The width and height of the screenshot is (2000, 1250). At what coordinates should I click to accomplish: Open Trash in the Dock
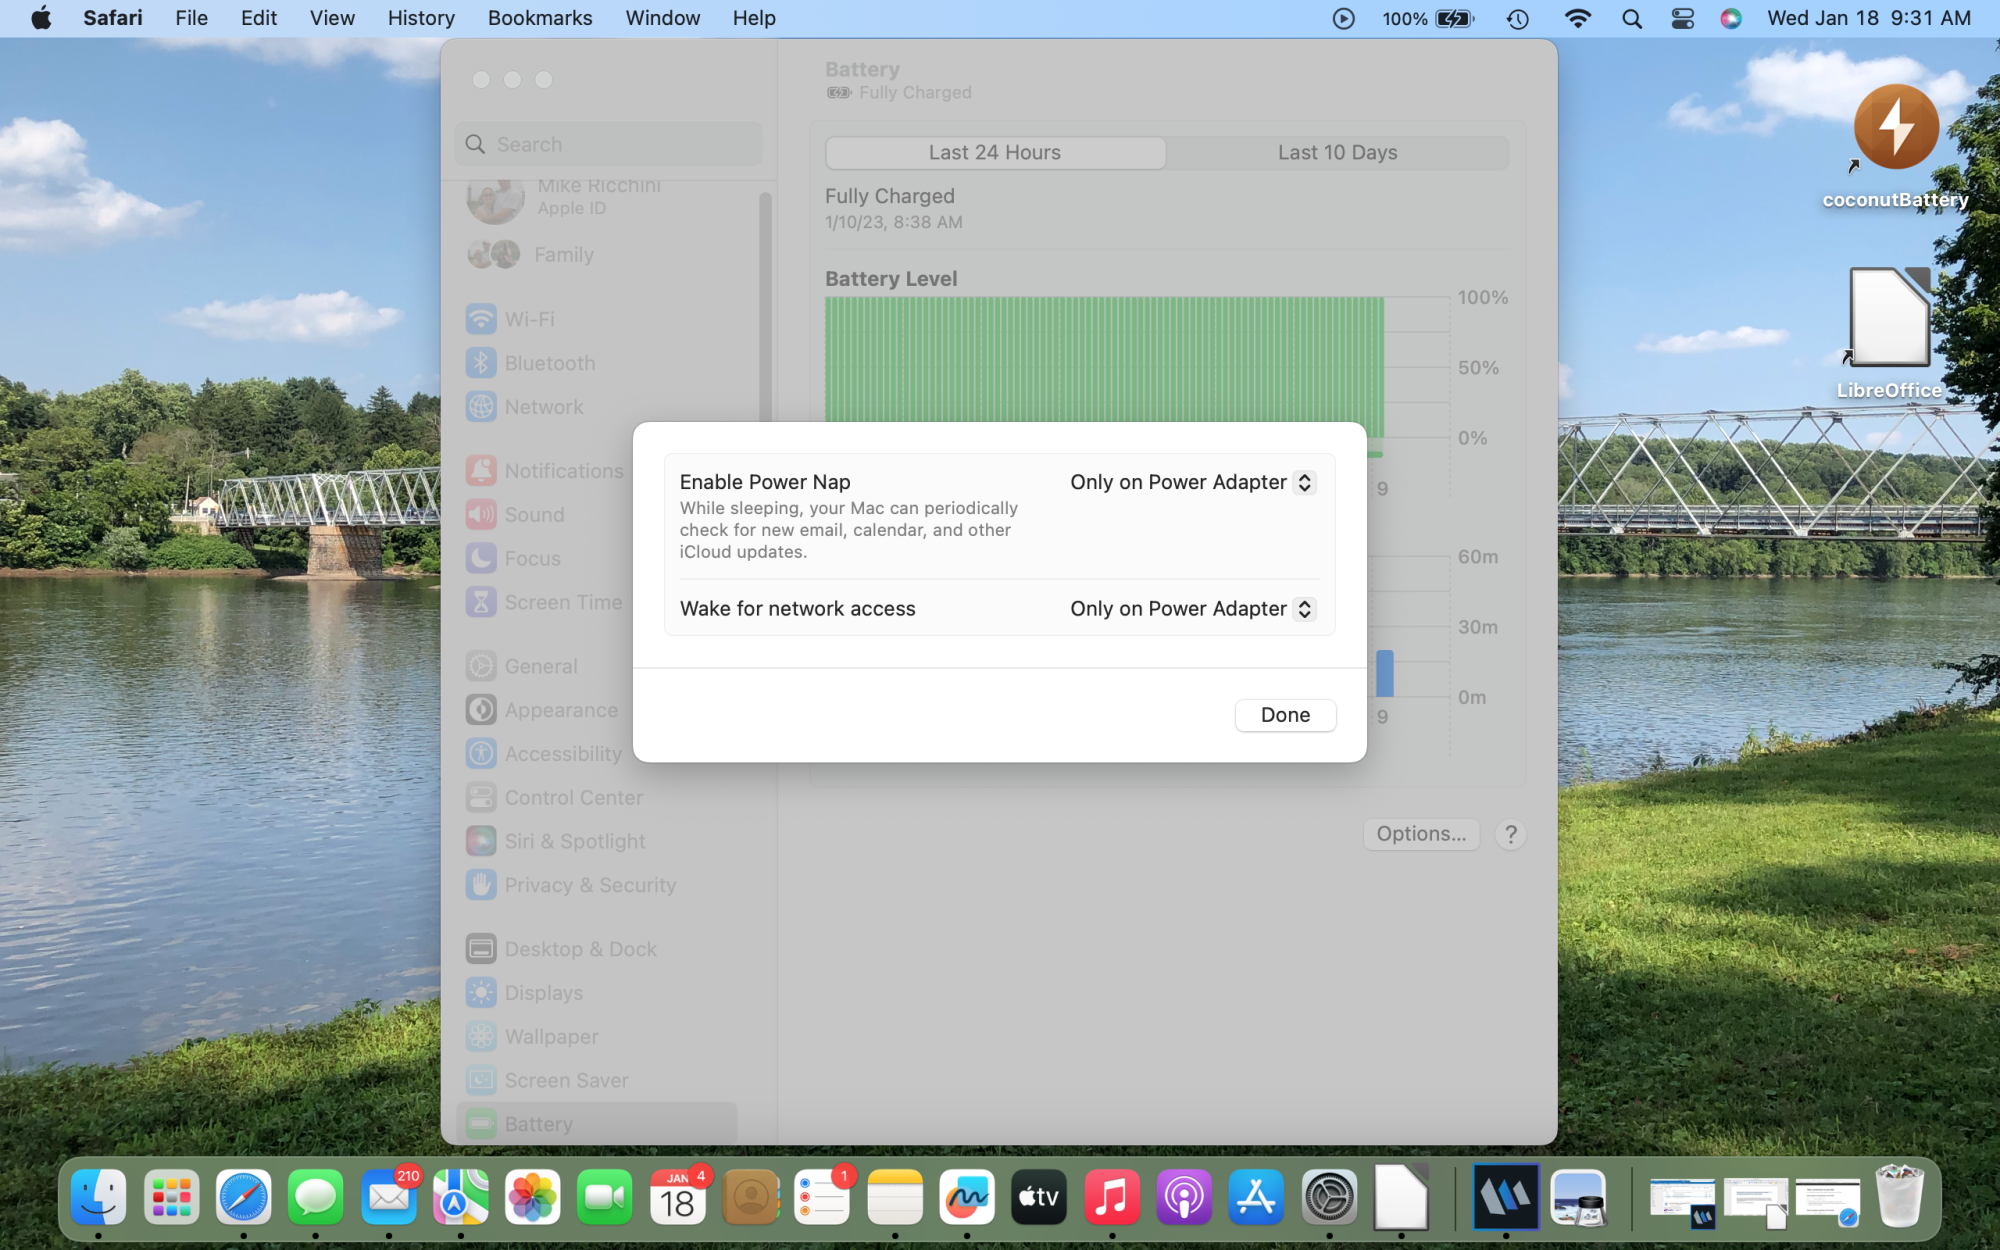pyautogui.click(x=1899, y=1197)
